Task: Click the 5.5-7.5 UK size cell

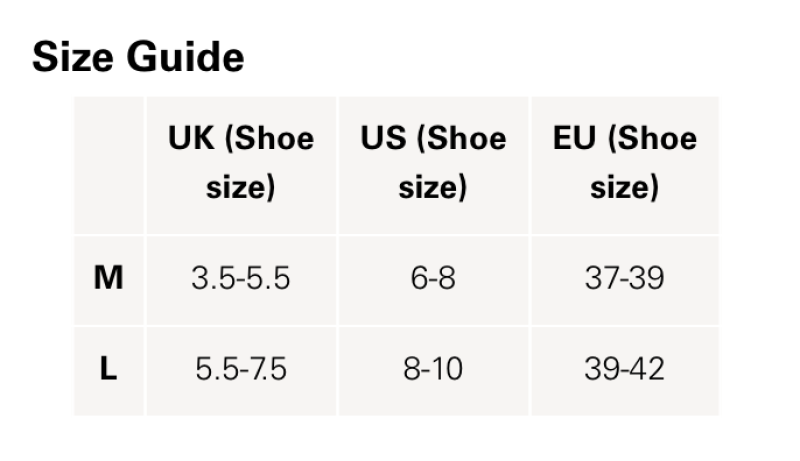Action: click(x=241, y=369)
